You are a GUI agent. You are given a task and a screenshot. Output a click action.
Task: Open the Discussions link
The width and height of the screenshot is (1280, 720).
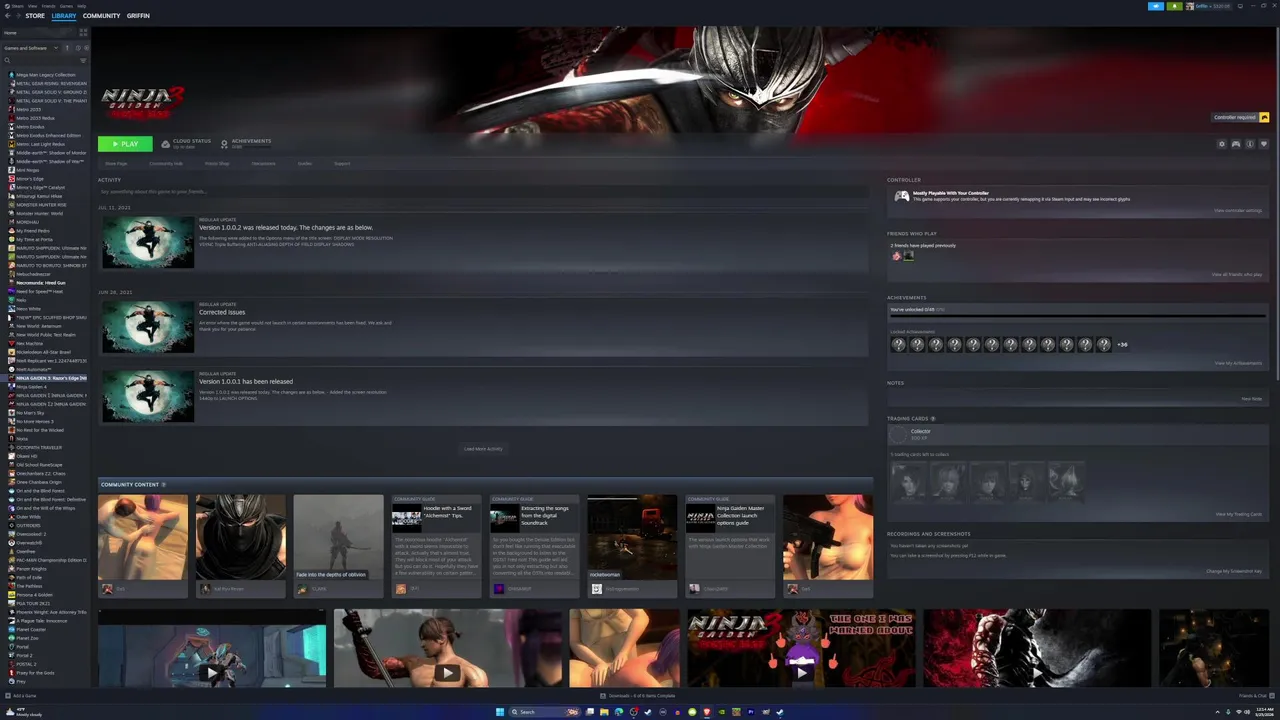[264, 163]
